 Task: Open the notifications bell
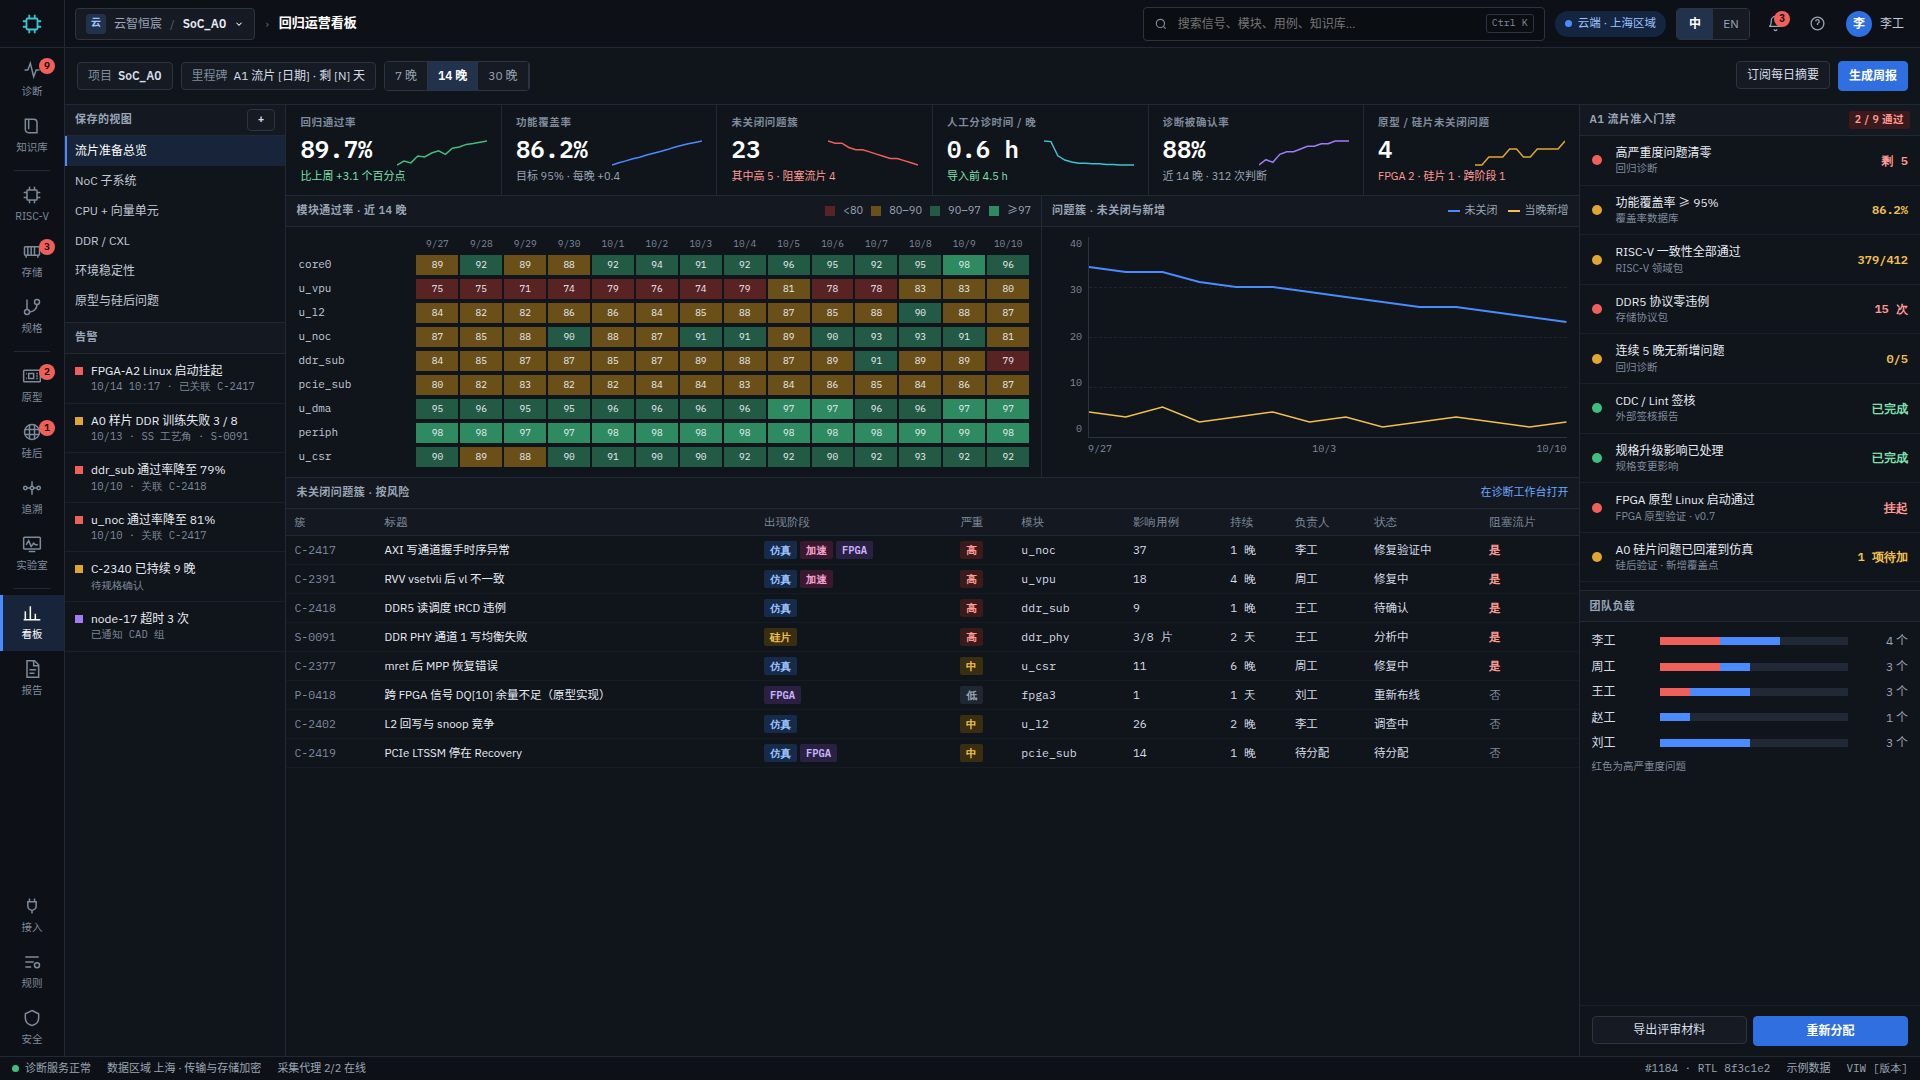tap(1775, 23)
